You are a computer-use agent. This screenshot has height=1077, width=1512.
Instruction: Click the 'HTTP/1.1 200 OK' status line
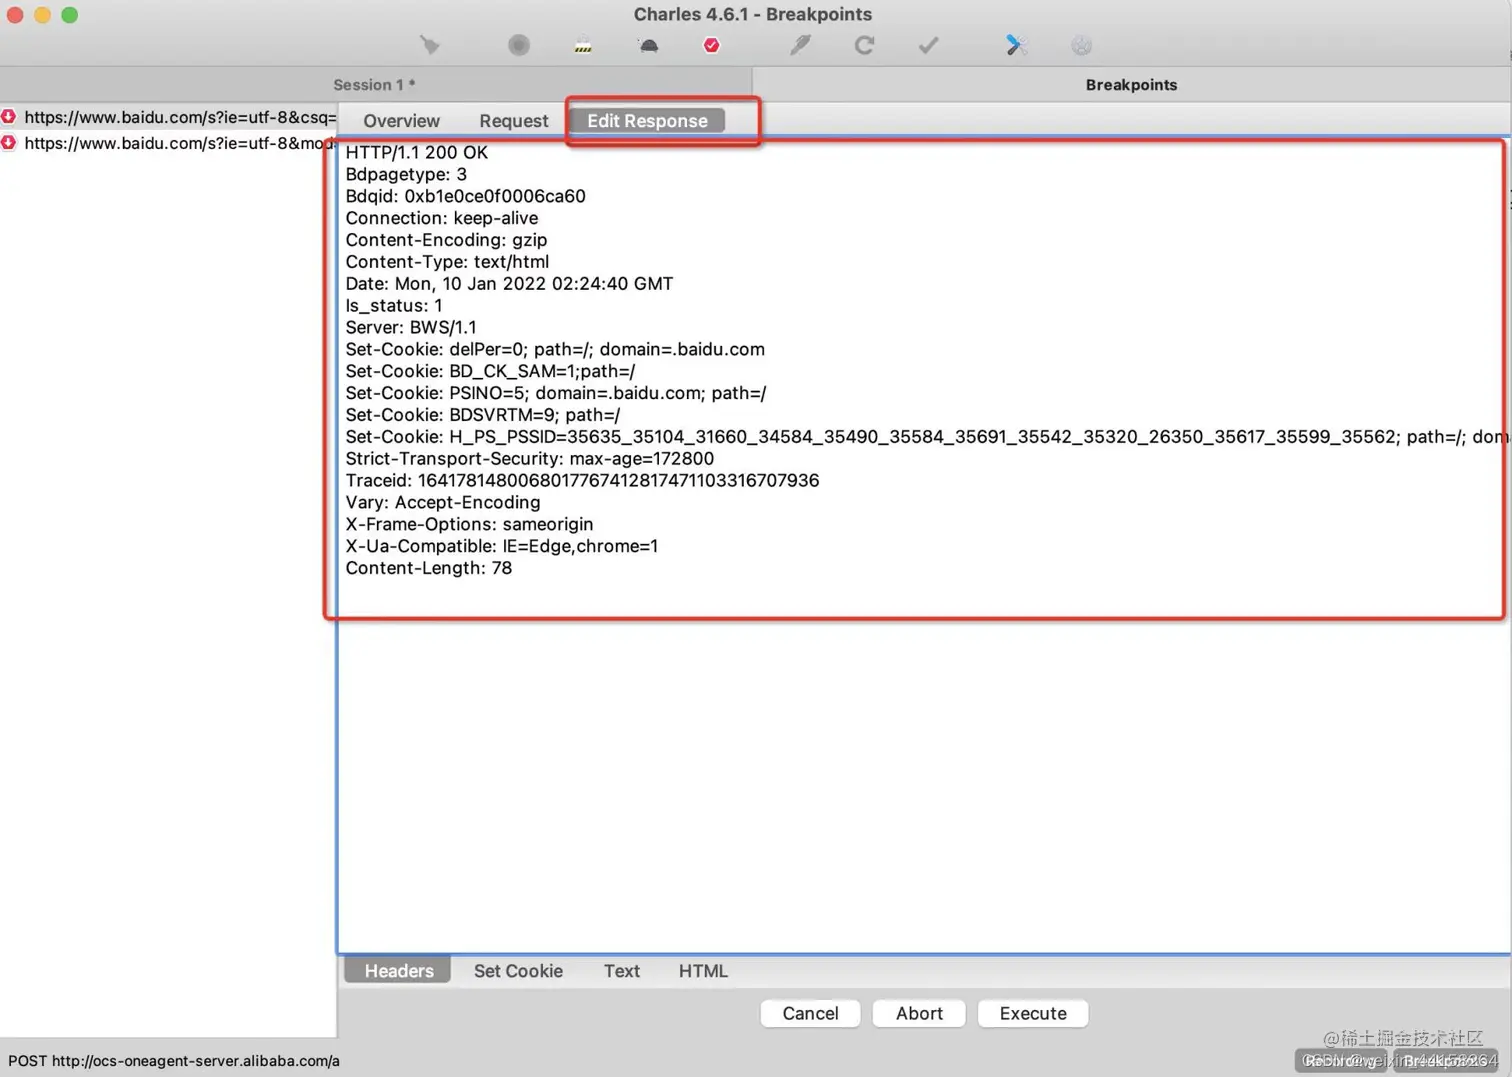point(417,152)
